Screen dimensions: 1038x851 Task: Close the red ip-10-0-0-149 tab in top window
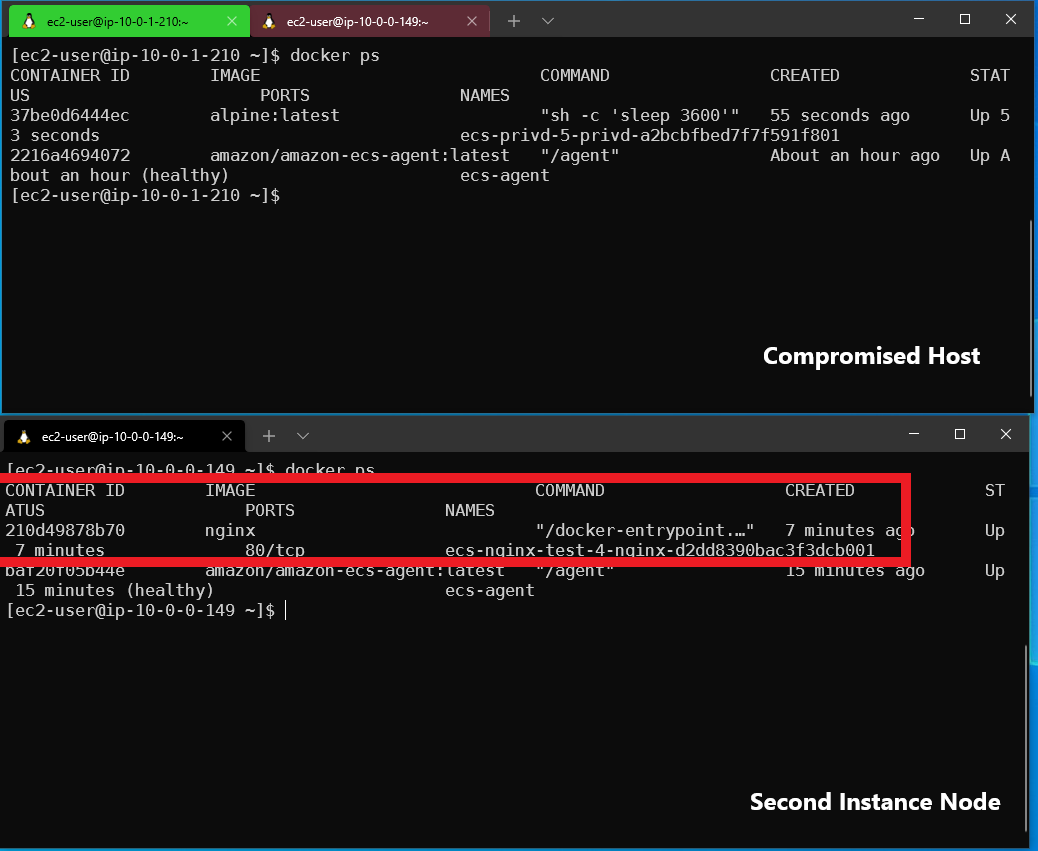[x=471, y=21]
